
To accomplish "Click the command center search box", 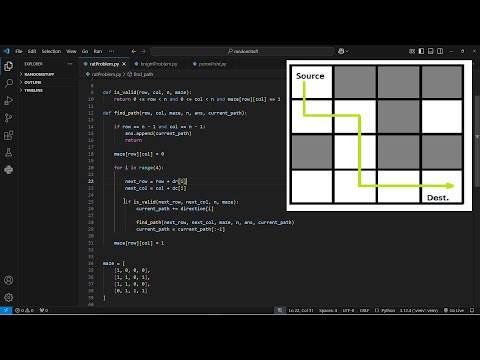I will coord(242,51).
